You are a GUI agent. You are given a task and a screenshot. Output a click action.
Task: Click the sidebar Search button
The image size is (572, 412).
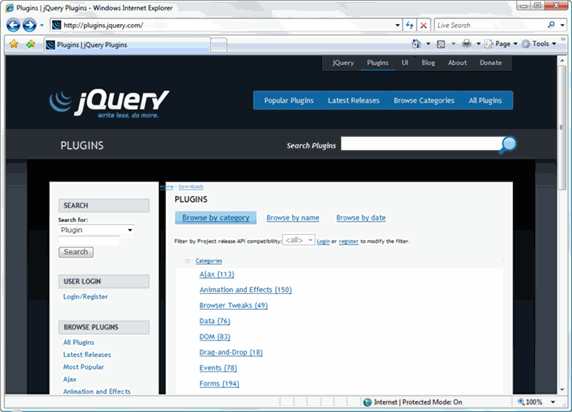tap(76, 252)
